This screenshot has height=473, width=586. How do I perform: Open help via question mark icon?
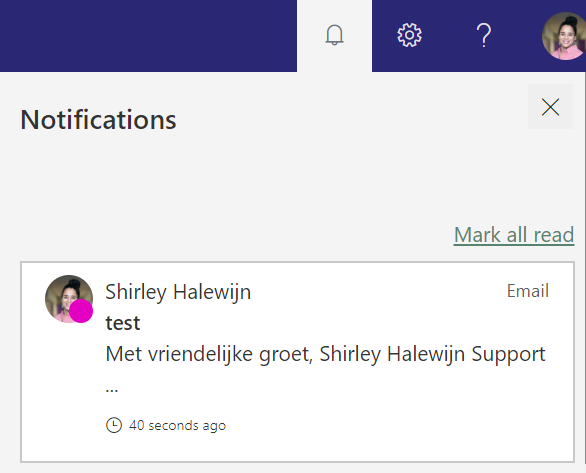coord(484,35)
